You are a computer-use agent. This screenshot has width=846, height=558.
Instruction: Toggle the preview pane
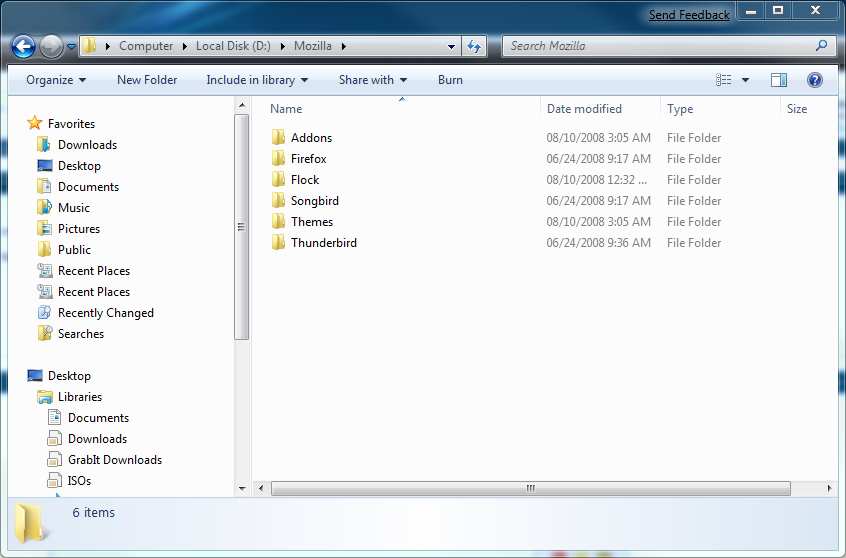click(x=779, y=80)
